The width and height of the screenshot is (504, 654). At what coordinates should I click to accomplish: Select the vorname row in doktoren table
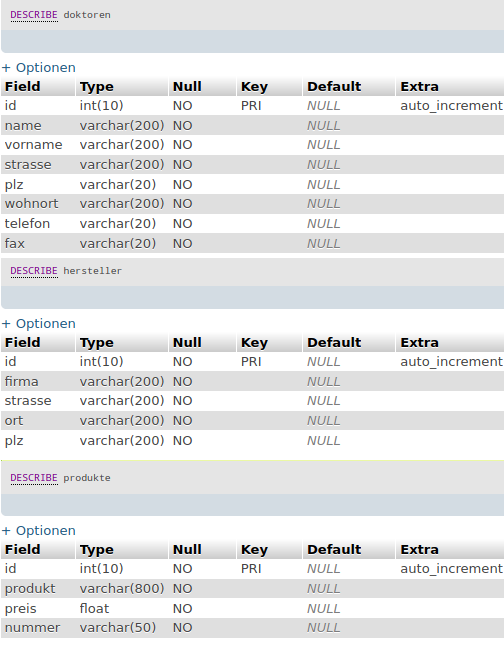252,145
